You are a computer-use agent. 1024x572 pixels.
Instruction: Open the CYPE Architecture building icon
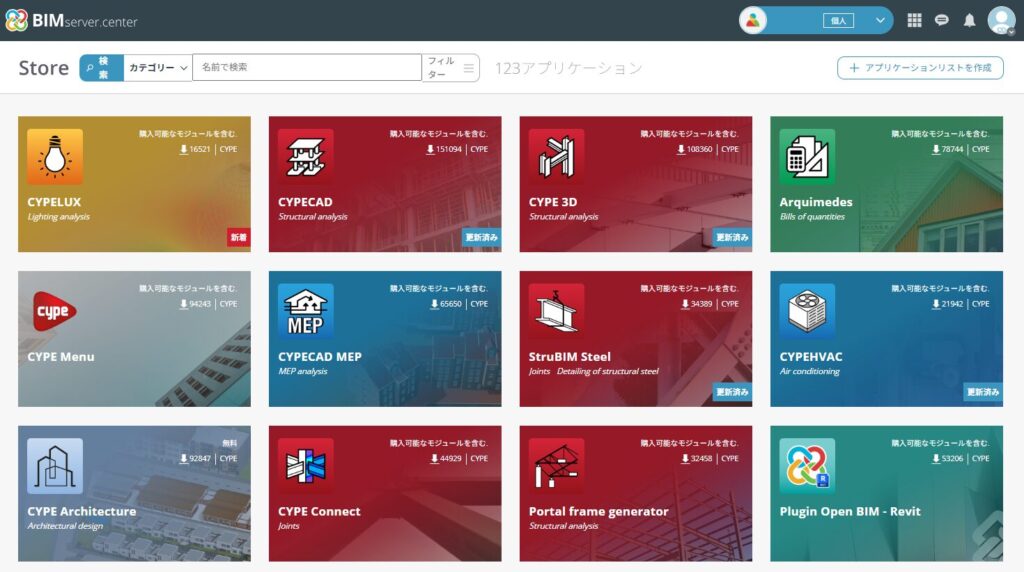[55, 466]
